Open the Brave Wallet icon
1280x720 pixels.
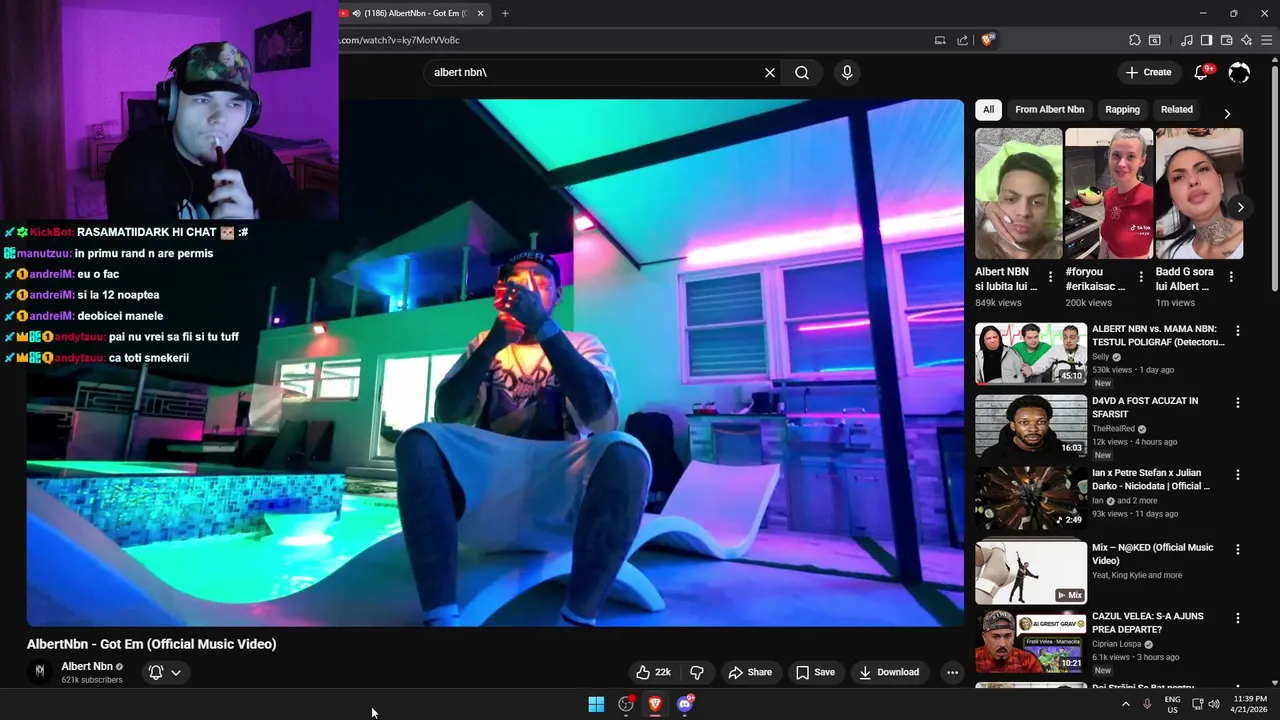point(1226,40)
